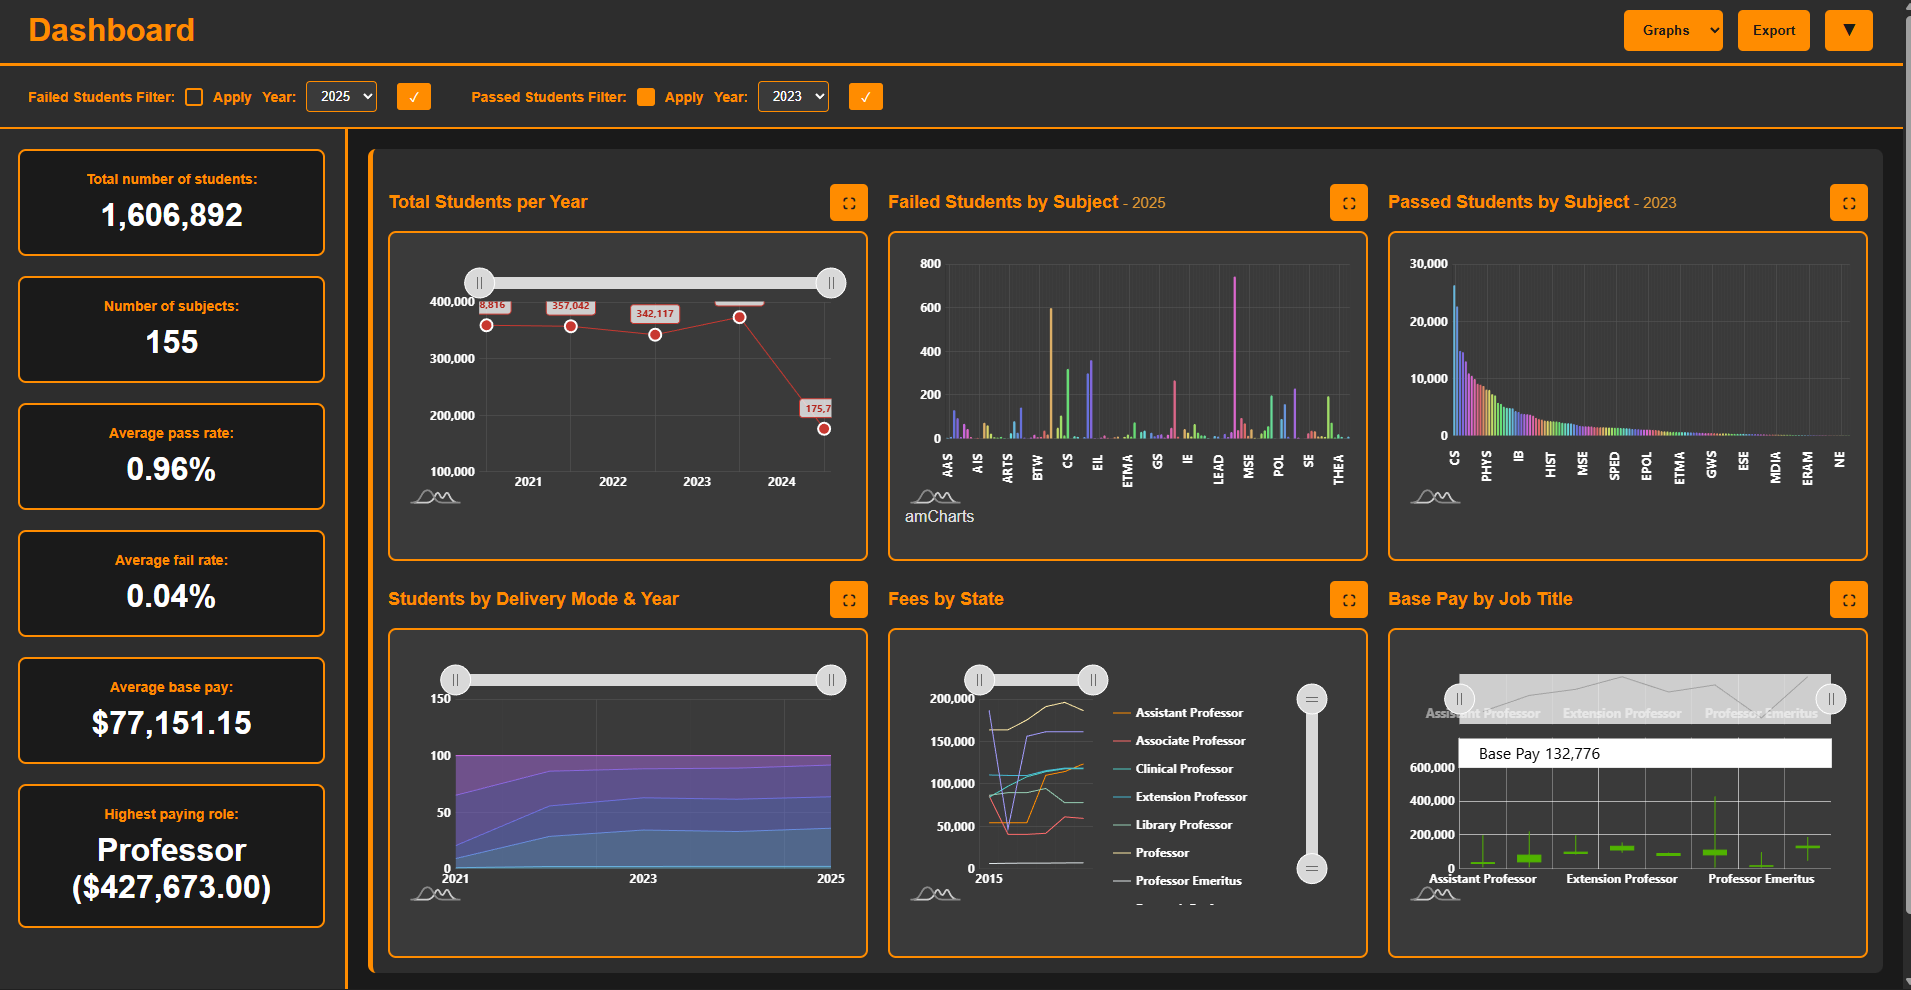Confirm failed students filter with checkmark button

[414, 97]
